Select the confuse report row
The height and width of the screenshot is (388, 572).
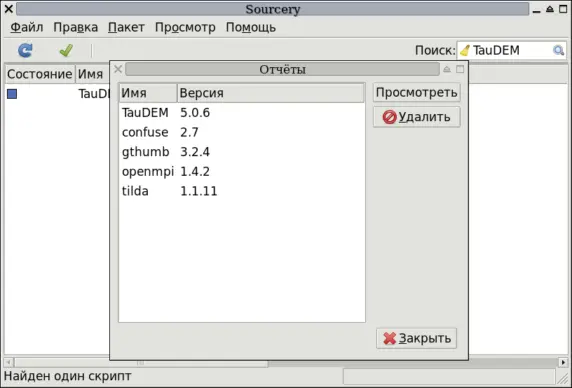click(x=242, y=132)
